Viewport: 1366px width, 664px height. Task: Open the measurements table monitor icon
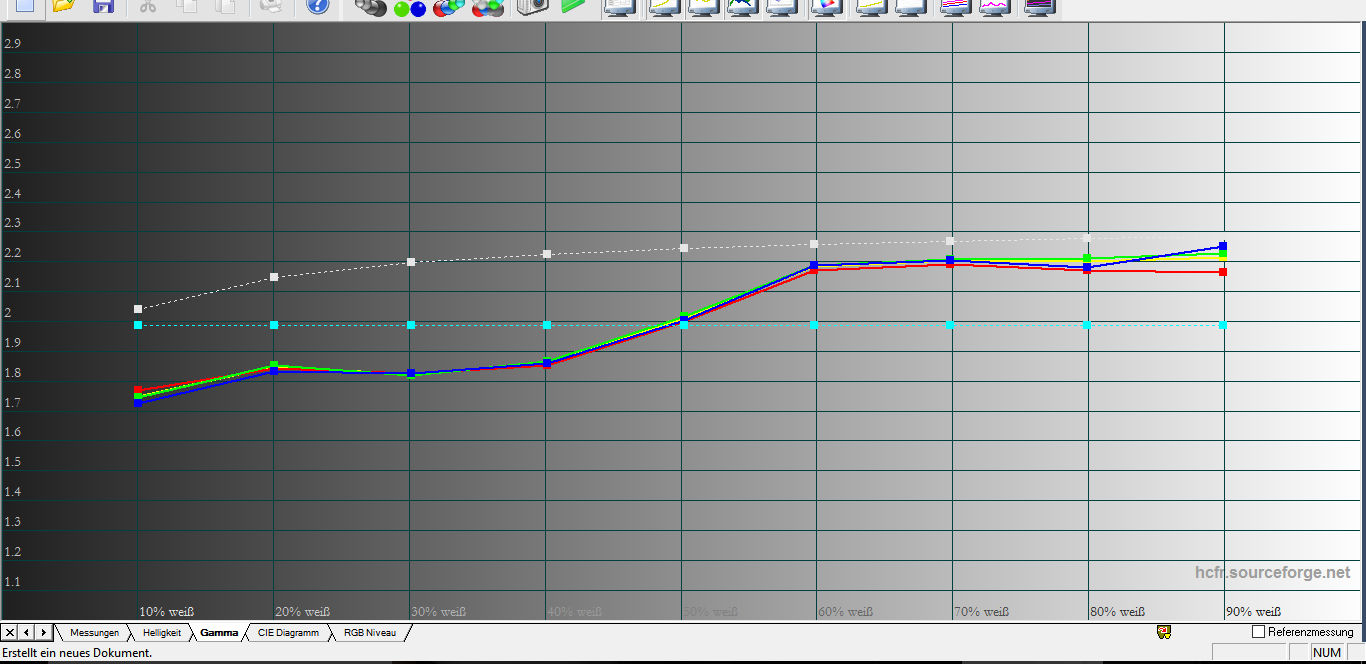tap(619, 6)
